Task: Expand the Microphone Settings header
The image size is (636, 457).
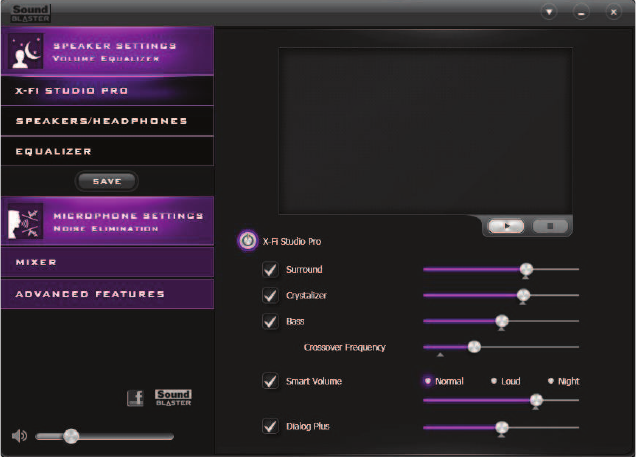Action: point(107,221)
